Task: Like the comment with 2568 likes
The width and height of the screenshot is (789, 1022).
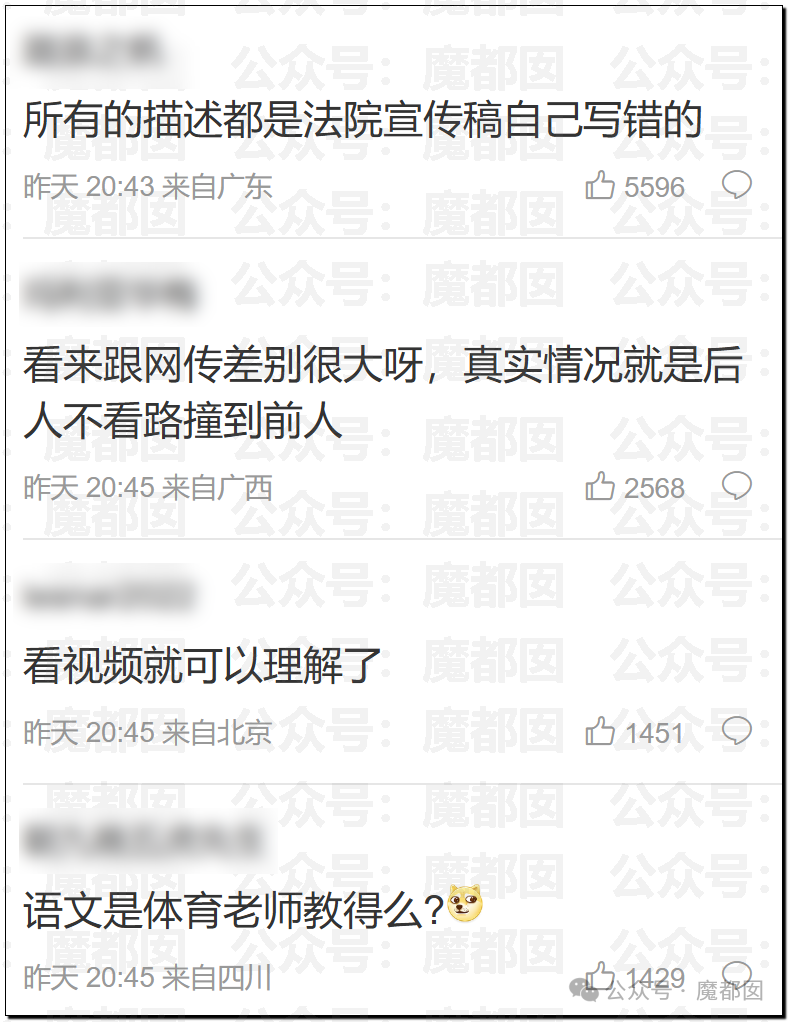Action: pyautogui.click(x=599, y=487)
